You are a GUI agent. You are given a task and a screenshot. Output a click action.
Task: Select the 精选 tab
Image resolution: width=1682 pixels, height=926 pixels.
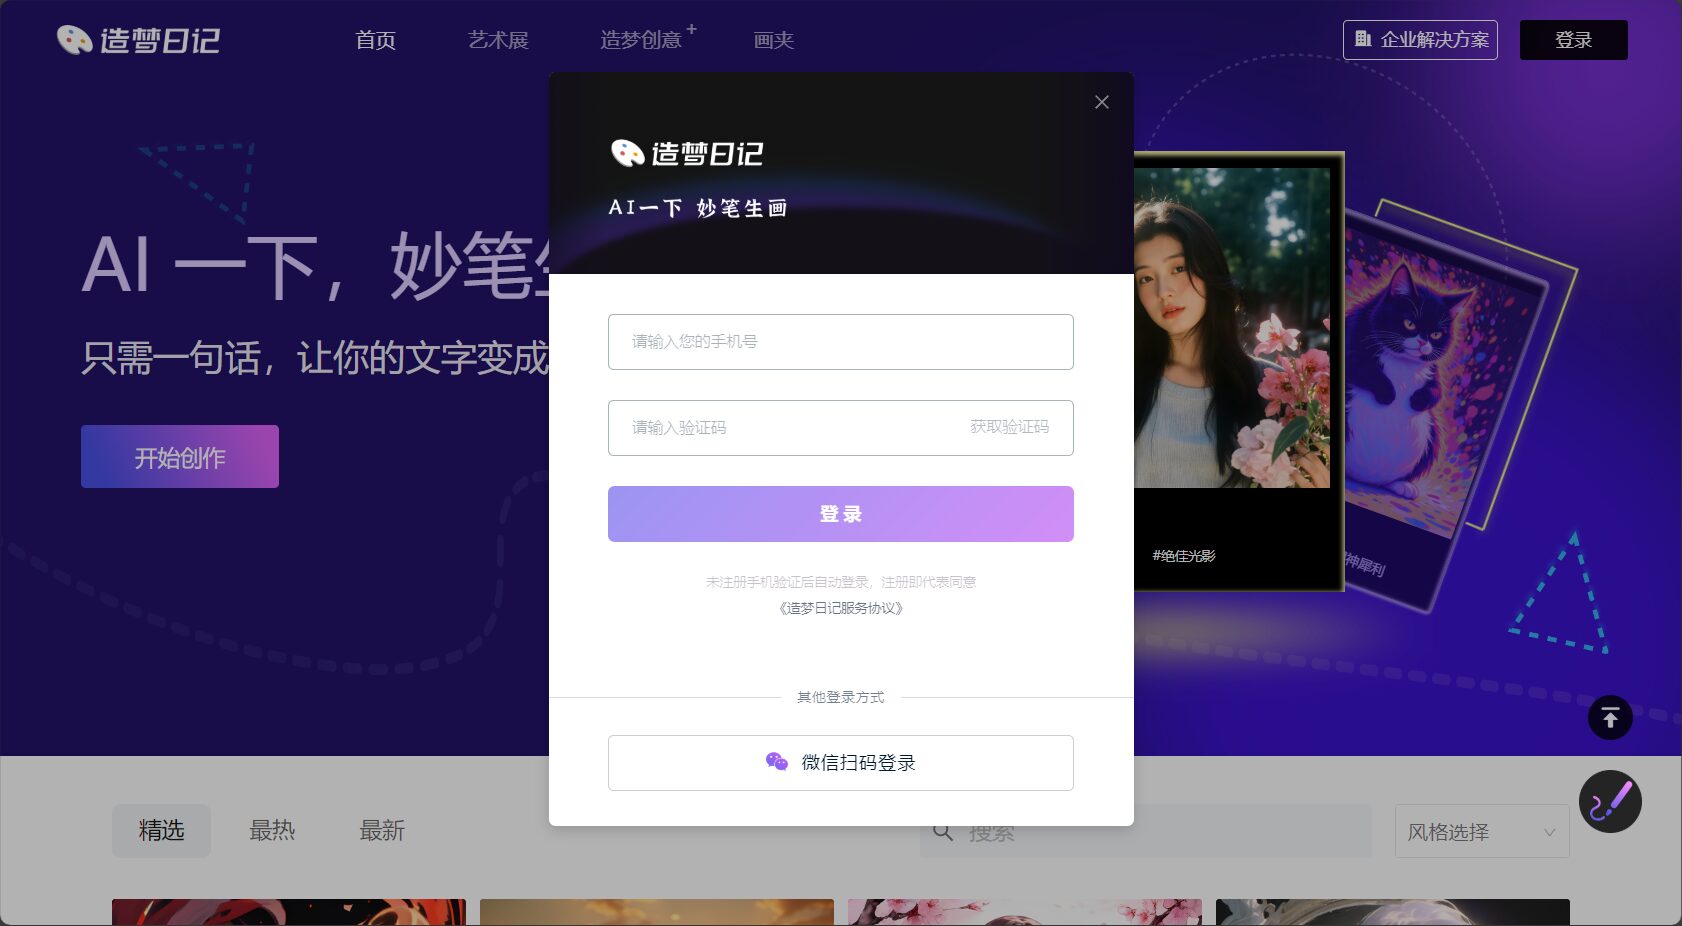click(x=161, y=830)
